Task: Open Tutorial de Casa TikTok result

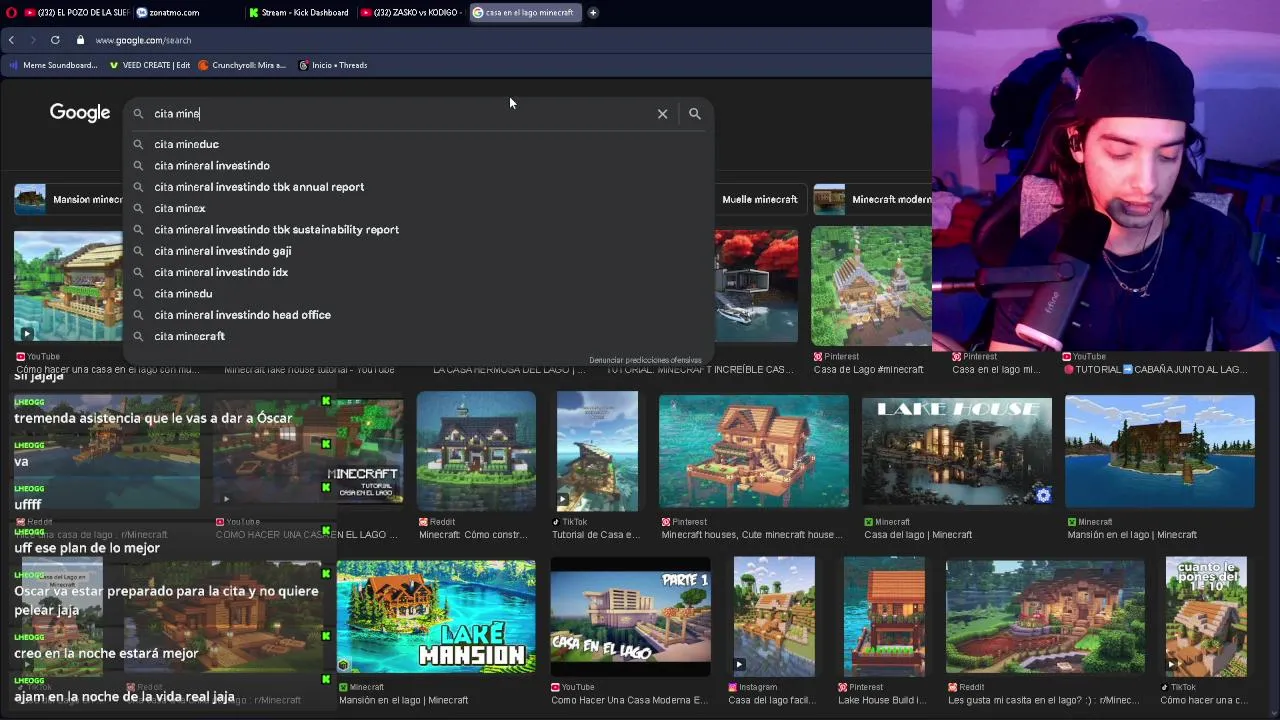Action: (x=596, y=535)
